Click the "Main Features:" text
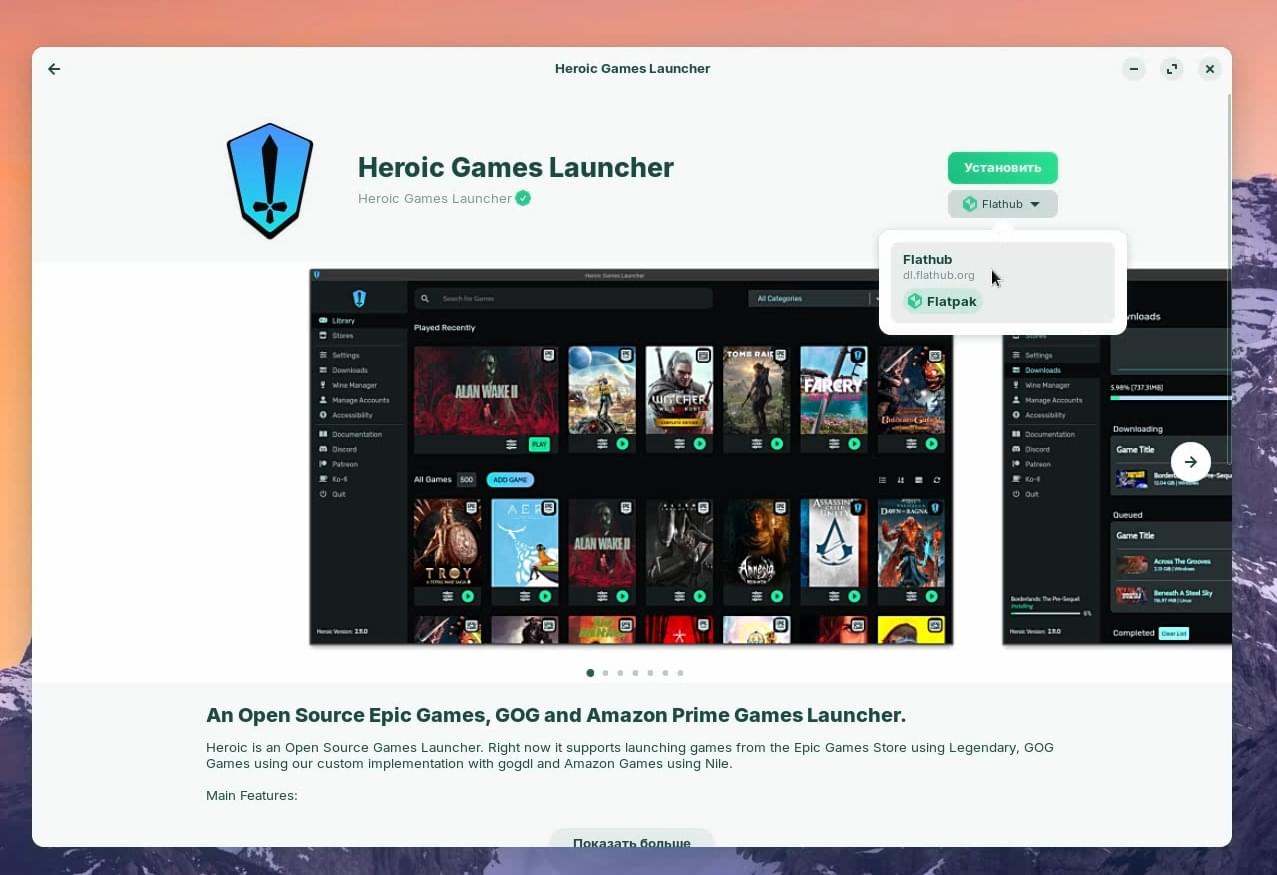 click(252, 796)
